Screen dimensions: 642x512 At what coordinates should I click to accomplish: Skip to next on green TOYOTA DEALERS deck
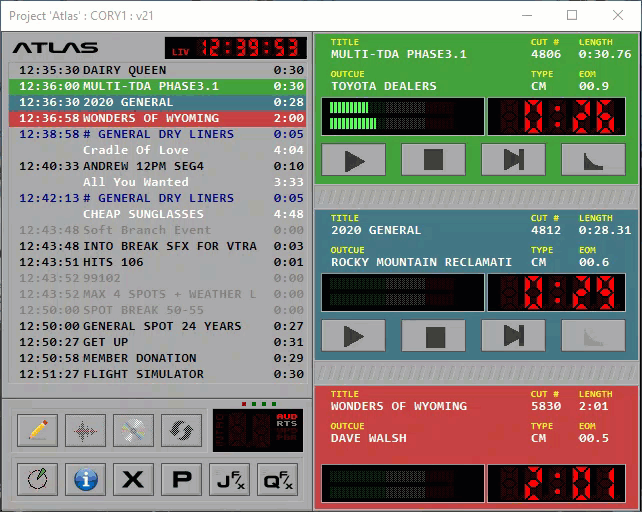[513, 160]
